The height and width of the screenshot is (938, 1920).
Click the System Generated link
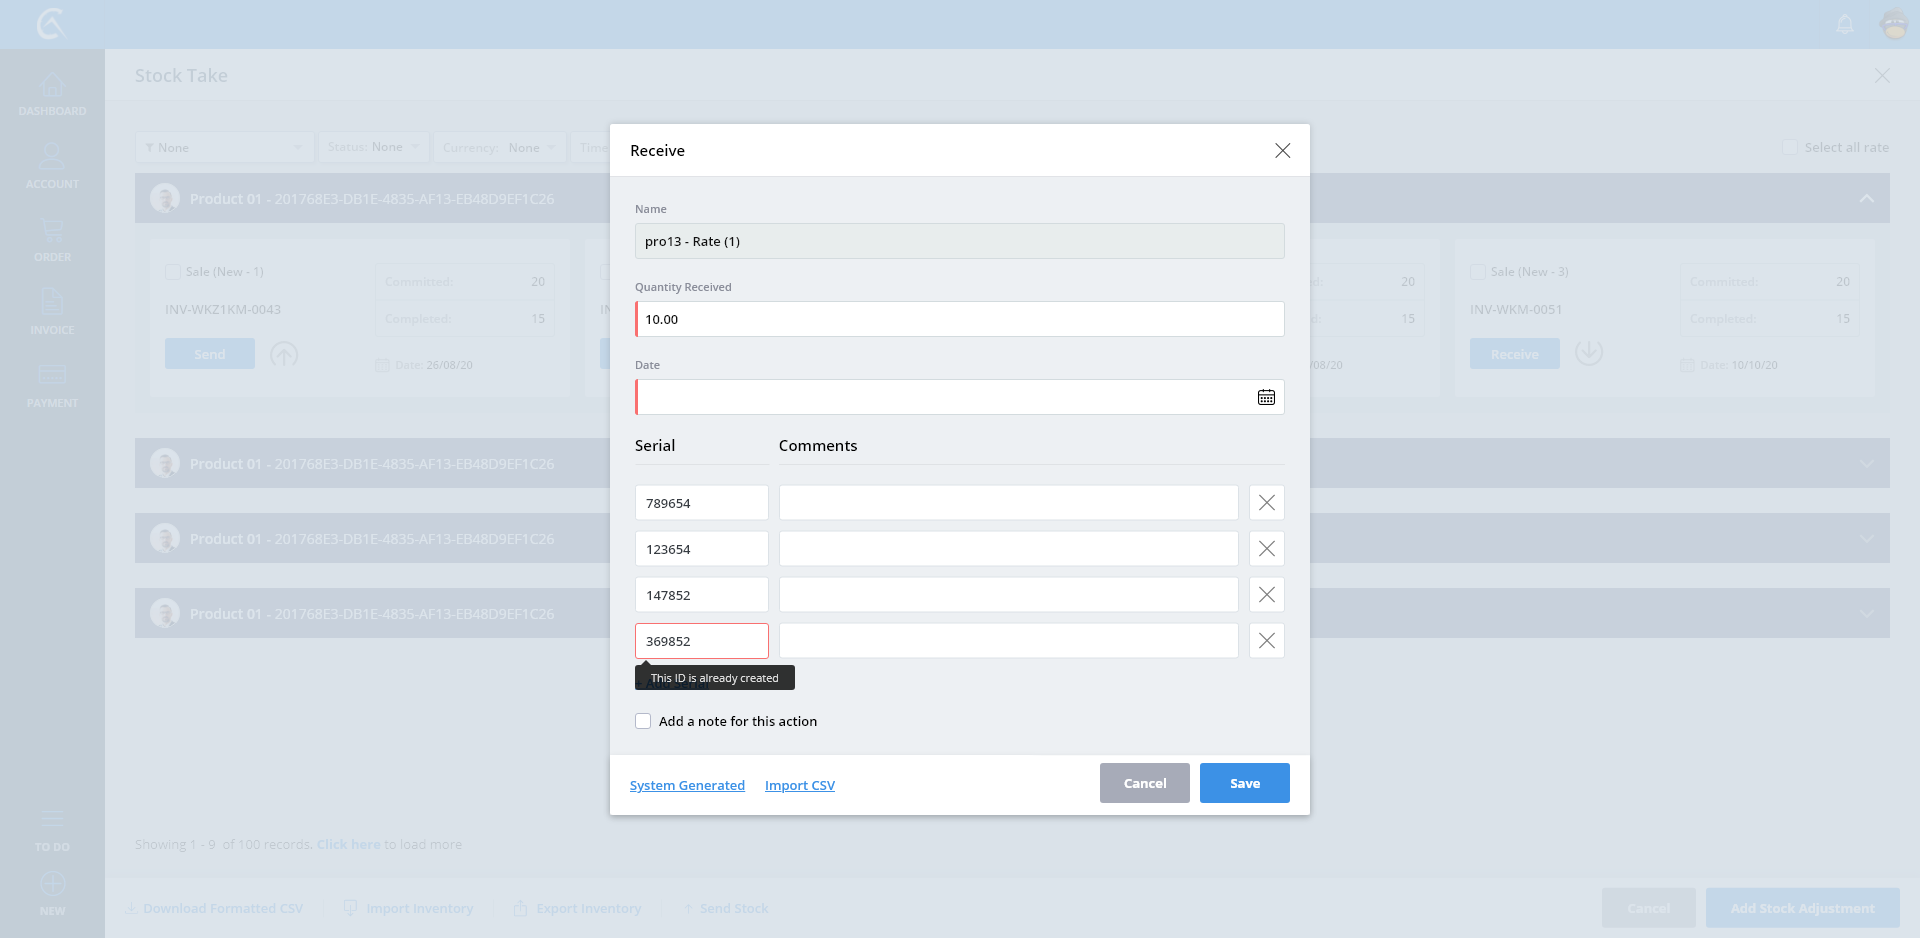point(687,785)
